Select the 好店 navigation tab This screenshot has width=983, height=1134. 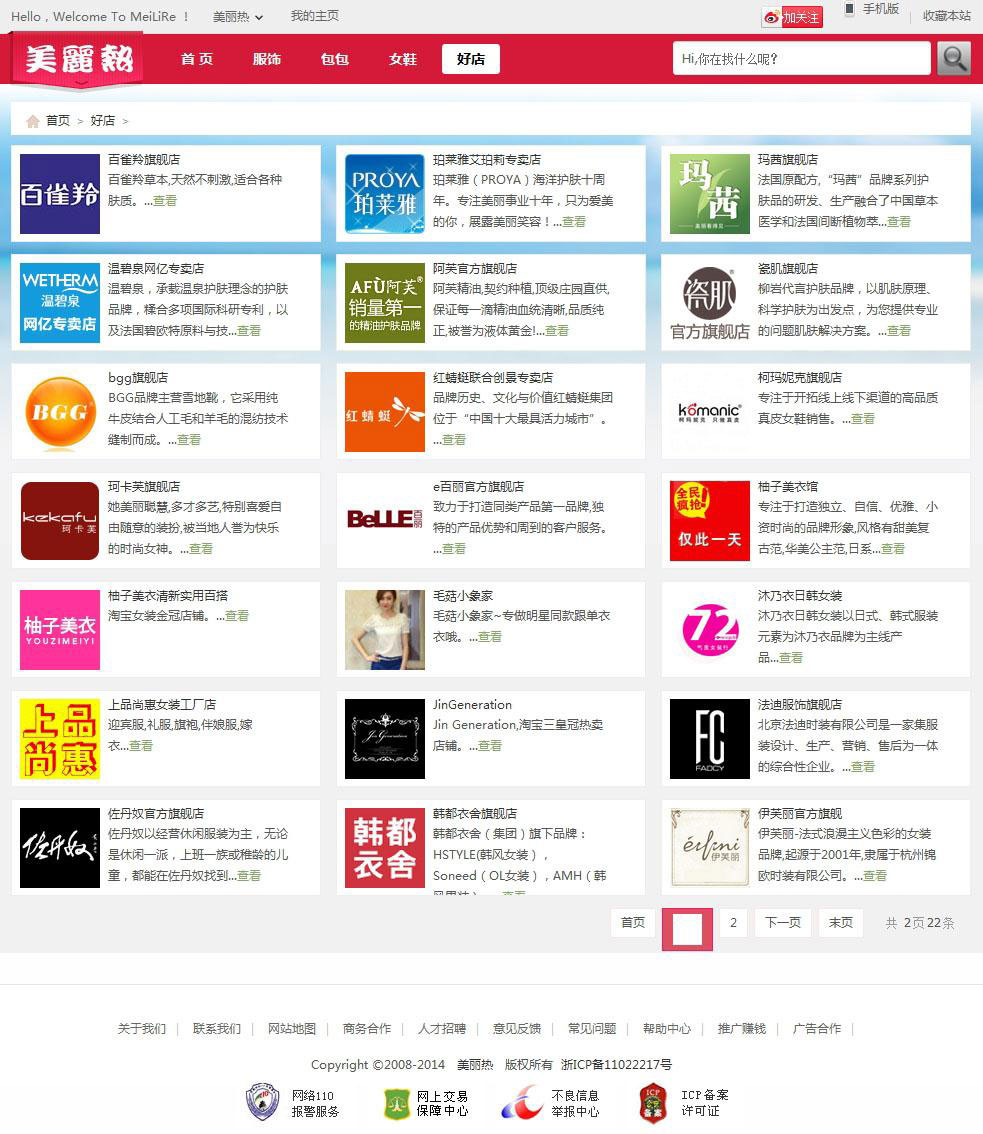(471, 59)
